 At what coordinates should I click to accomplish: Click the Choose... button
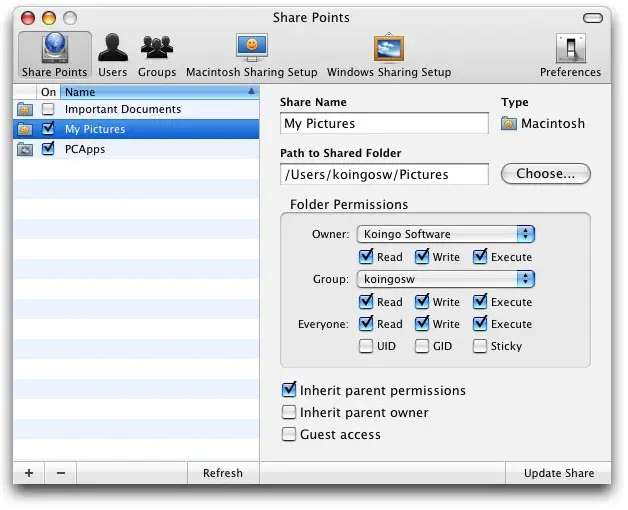click(545, 173)
